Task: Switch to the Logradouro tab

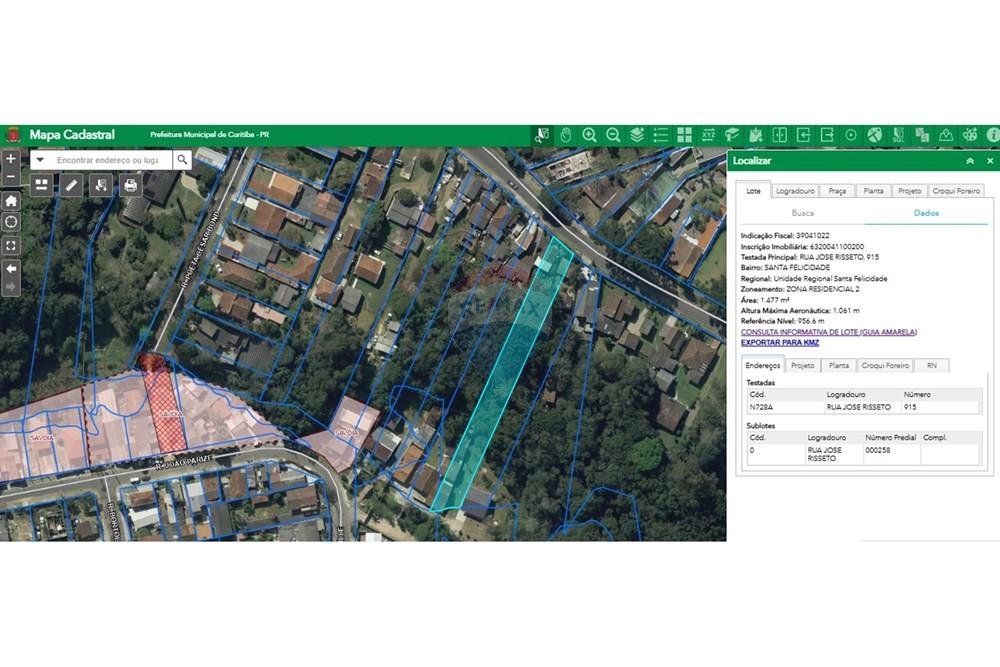Action: click(x=796, y=191)
